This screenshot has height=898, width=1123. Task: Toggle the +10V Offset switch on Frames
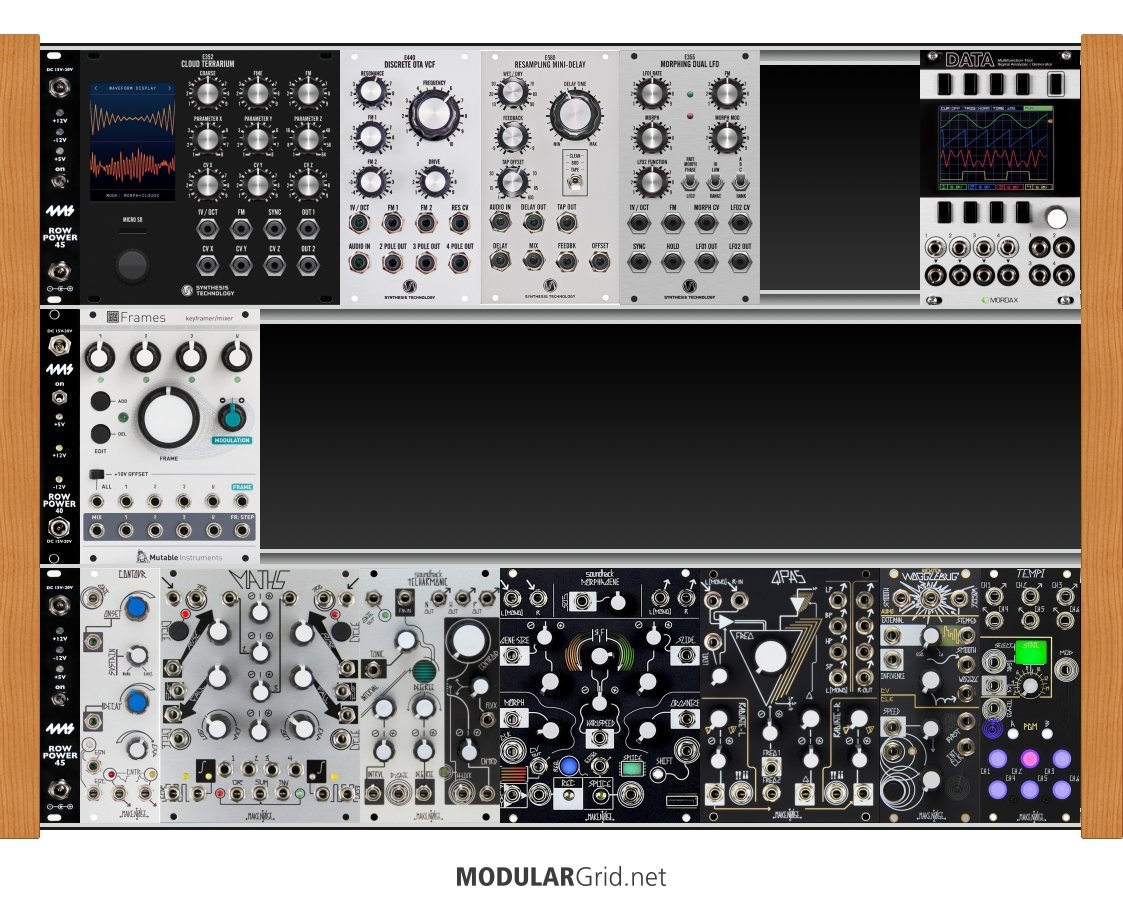click(x=96, y=474)
